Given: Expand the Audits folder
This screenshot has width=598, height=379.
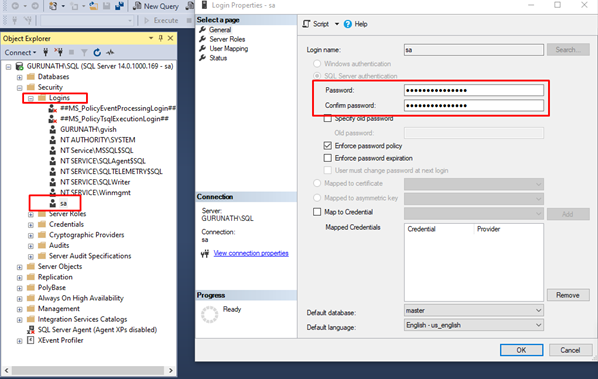Looking at the screenshot, I should click(31, 246).
